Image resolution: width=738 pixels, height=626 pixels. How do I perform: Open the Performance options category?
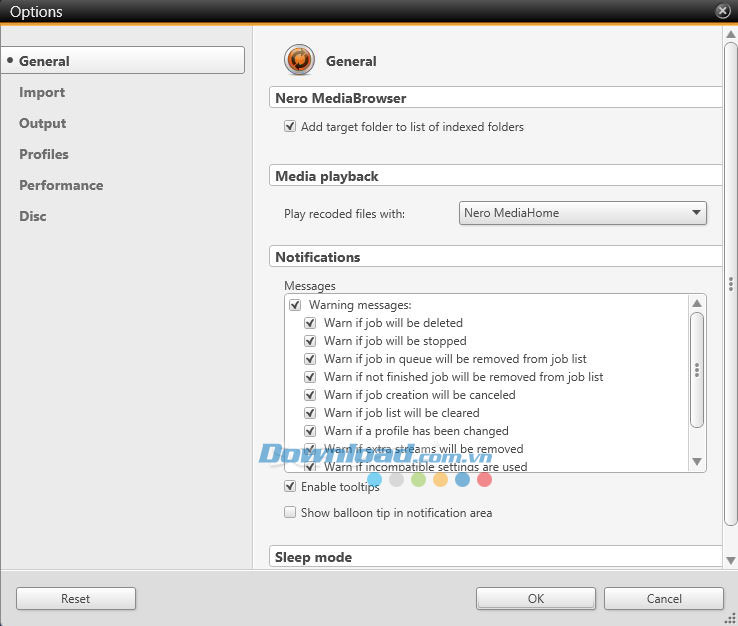(61, 185)
